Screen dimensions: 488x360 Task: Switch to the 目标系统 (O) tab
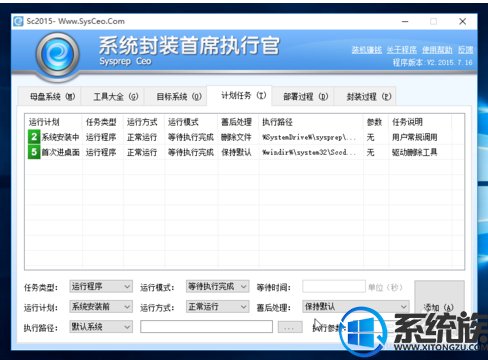[176, 97]
